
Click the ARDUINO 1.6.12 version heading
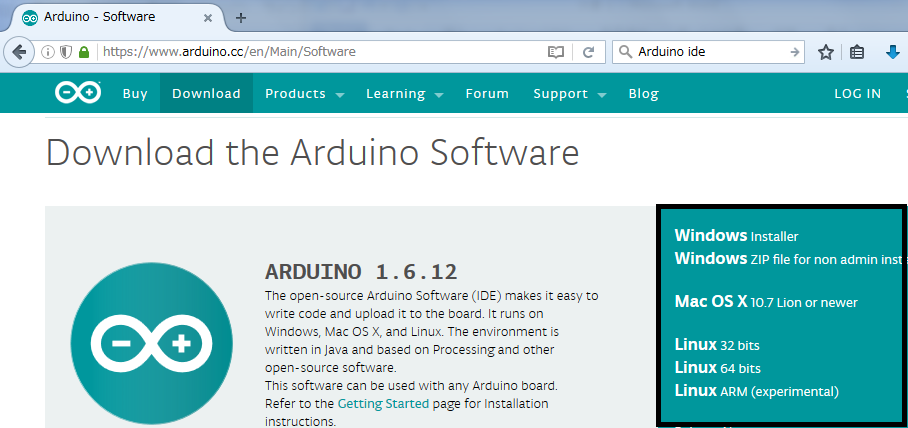click(x=361, y=271)
